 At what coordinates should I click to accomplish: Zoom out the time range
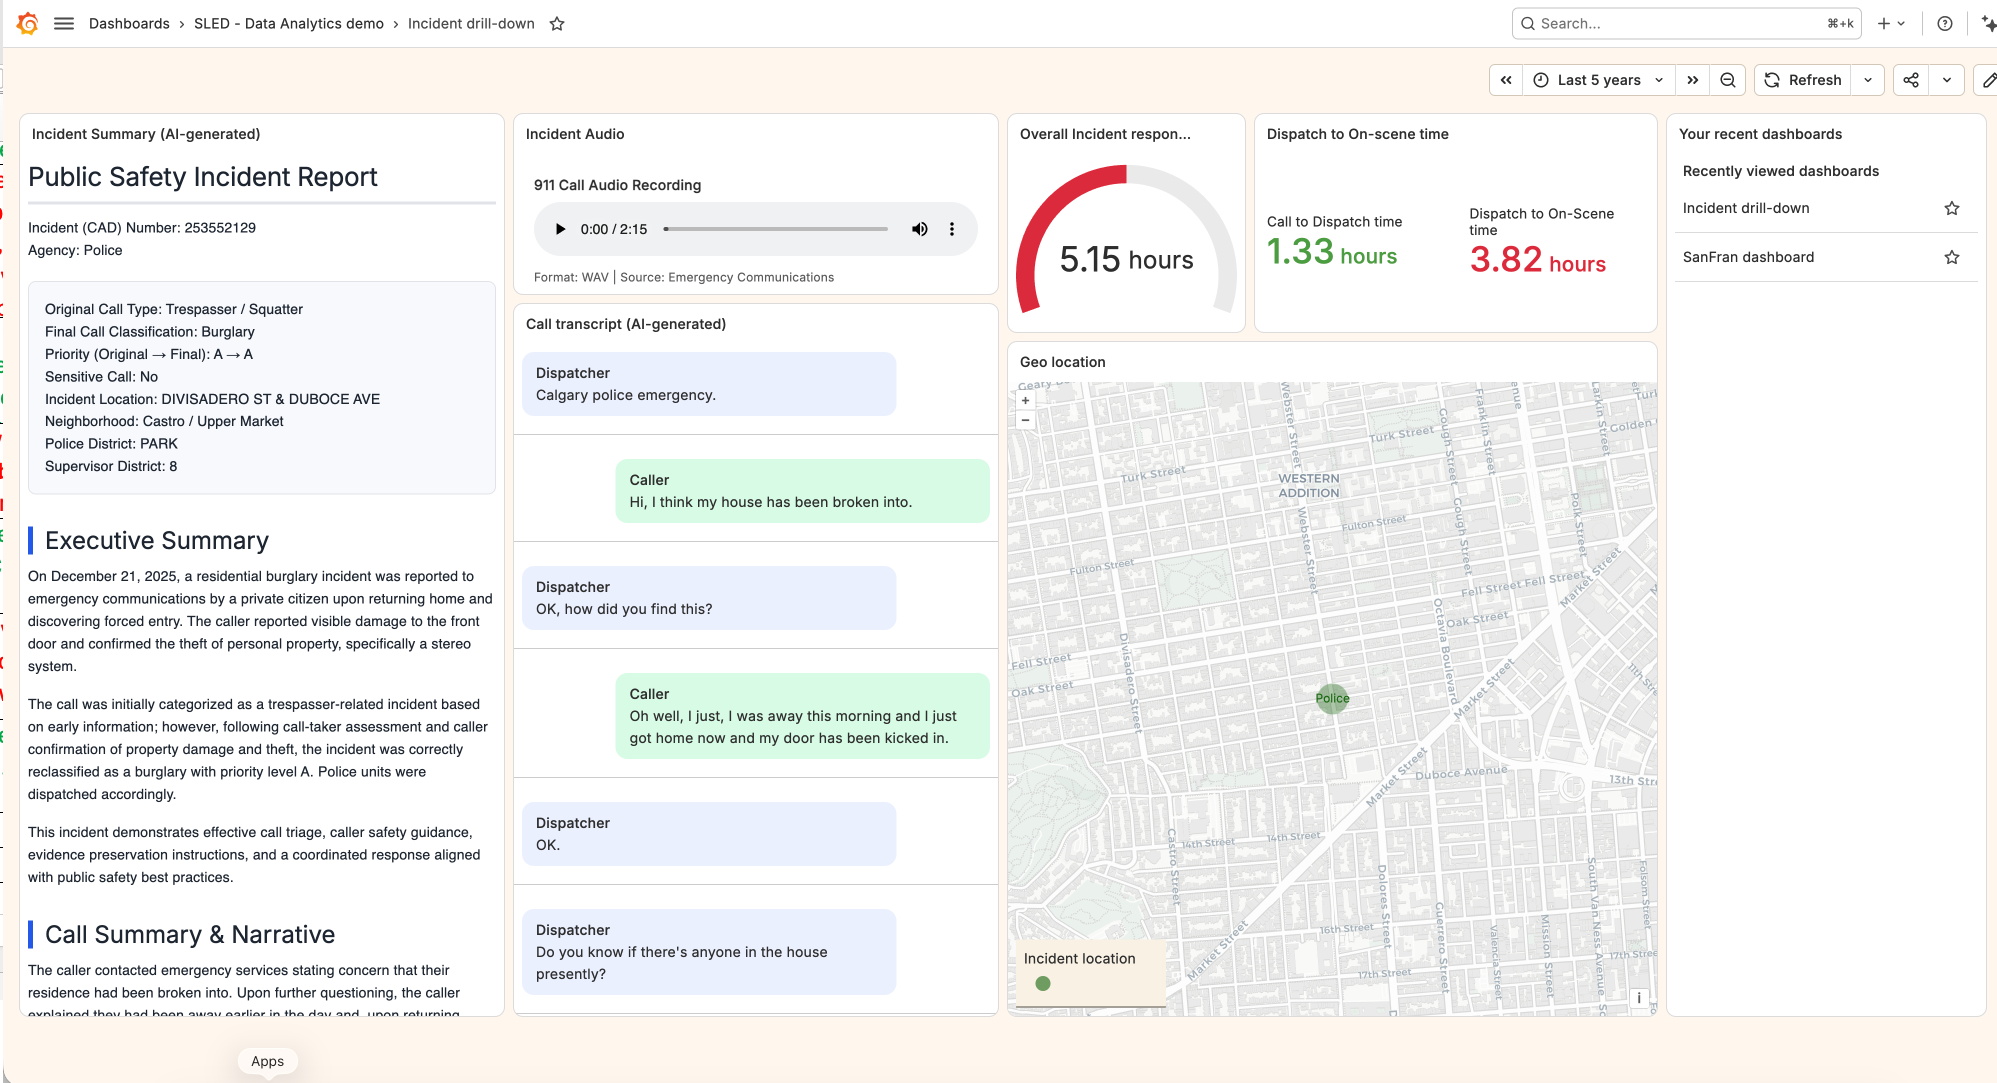[x=1728, y=80]
